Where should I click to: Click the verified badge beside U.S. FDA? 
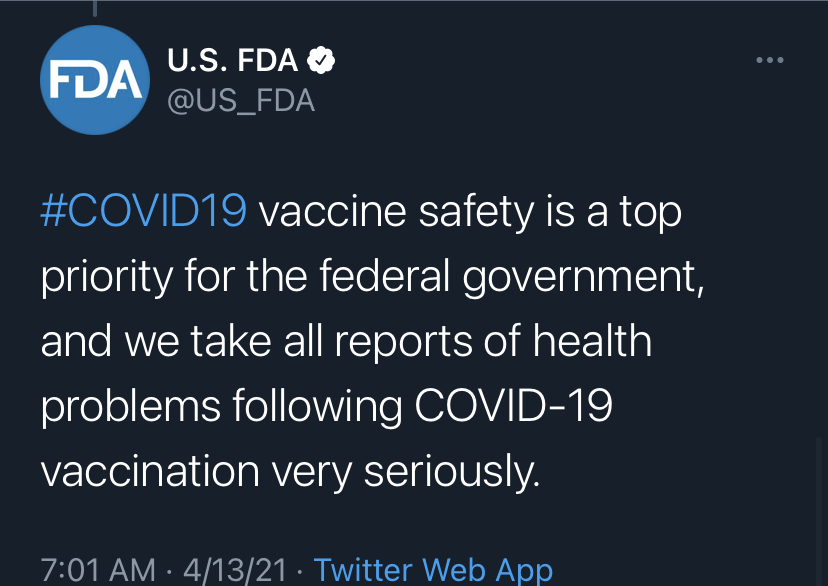click(x=320, y=61)
